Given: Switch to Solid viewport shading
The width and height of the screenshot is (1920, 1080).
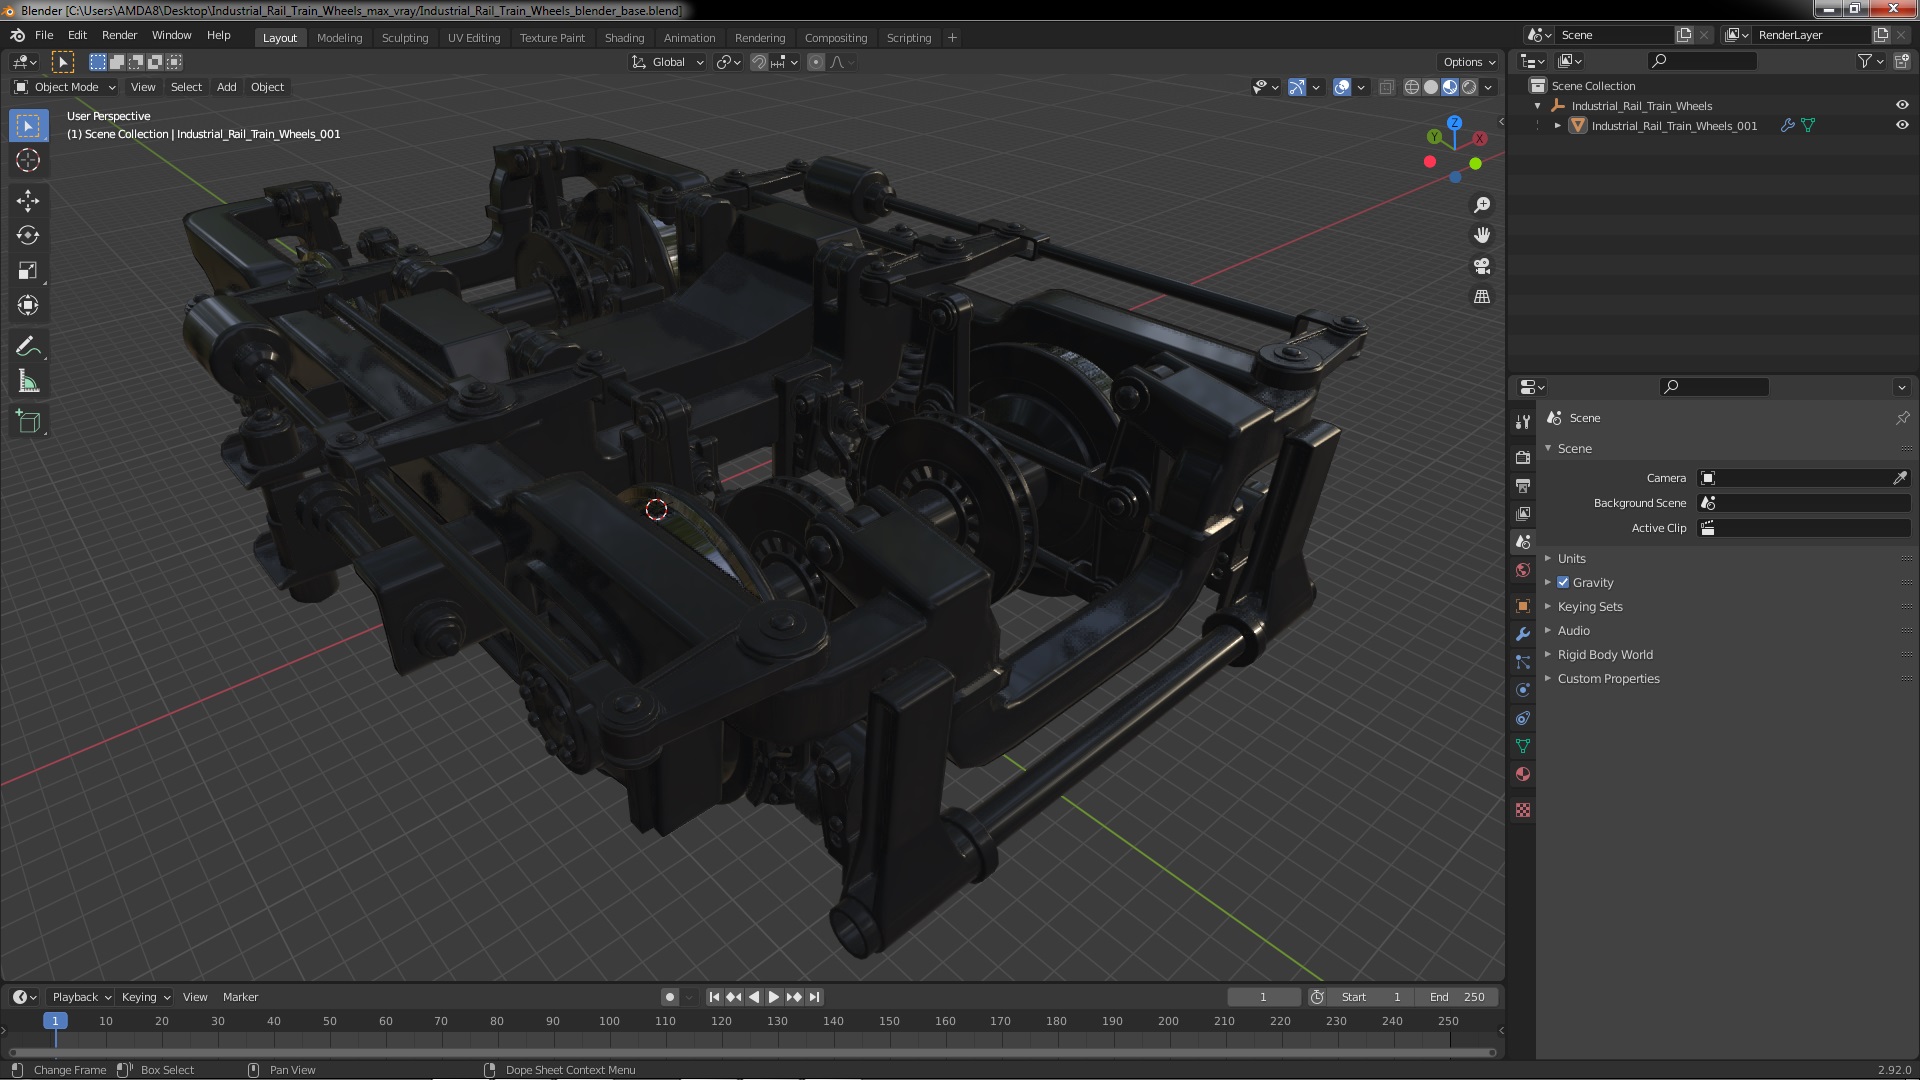Looking at the screenshot, I should pyautogui.click(x=1431, y=87).
